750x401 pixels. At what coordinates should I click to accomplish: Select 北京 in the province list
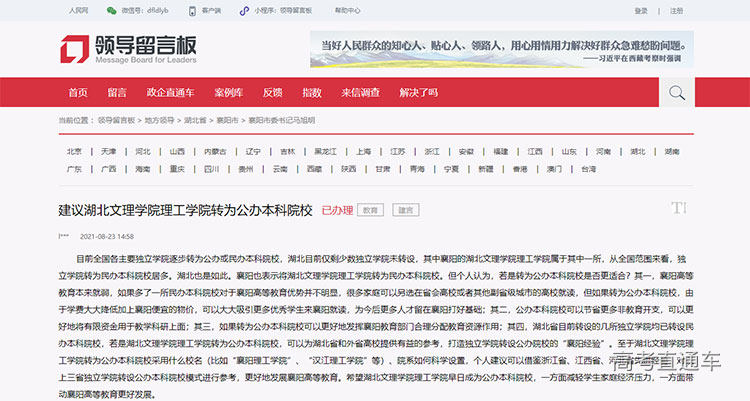74,152
